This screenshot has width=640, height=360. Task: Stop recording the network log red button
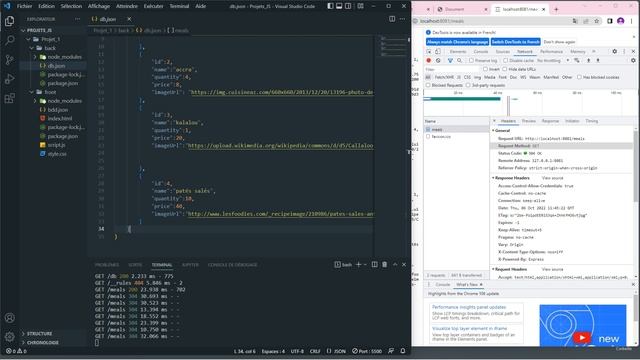click(429, 60)
